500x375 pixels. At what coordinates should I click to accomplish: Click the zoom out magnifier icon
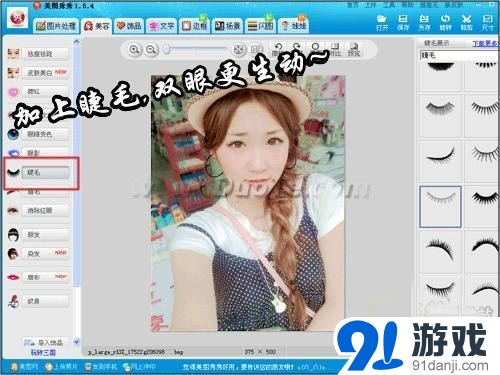point(151,50)
